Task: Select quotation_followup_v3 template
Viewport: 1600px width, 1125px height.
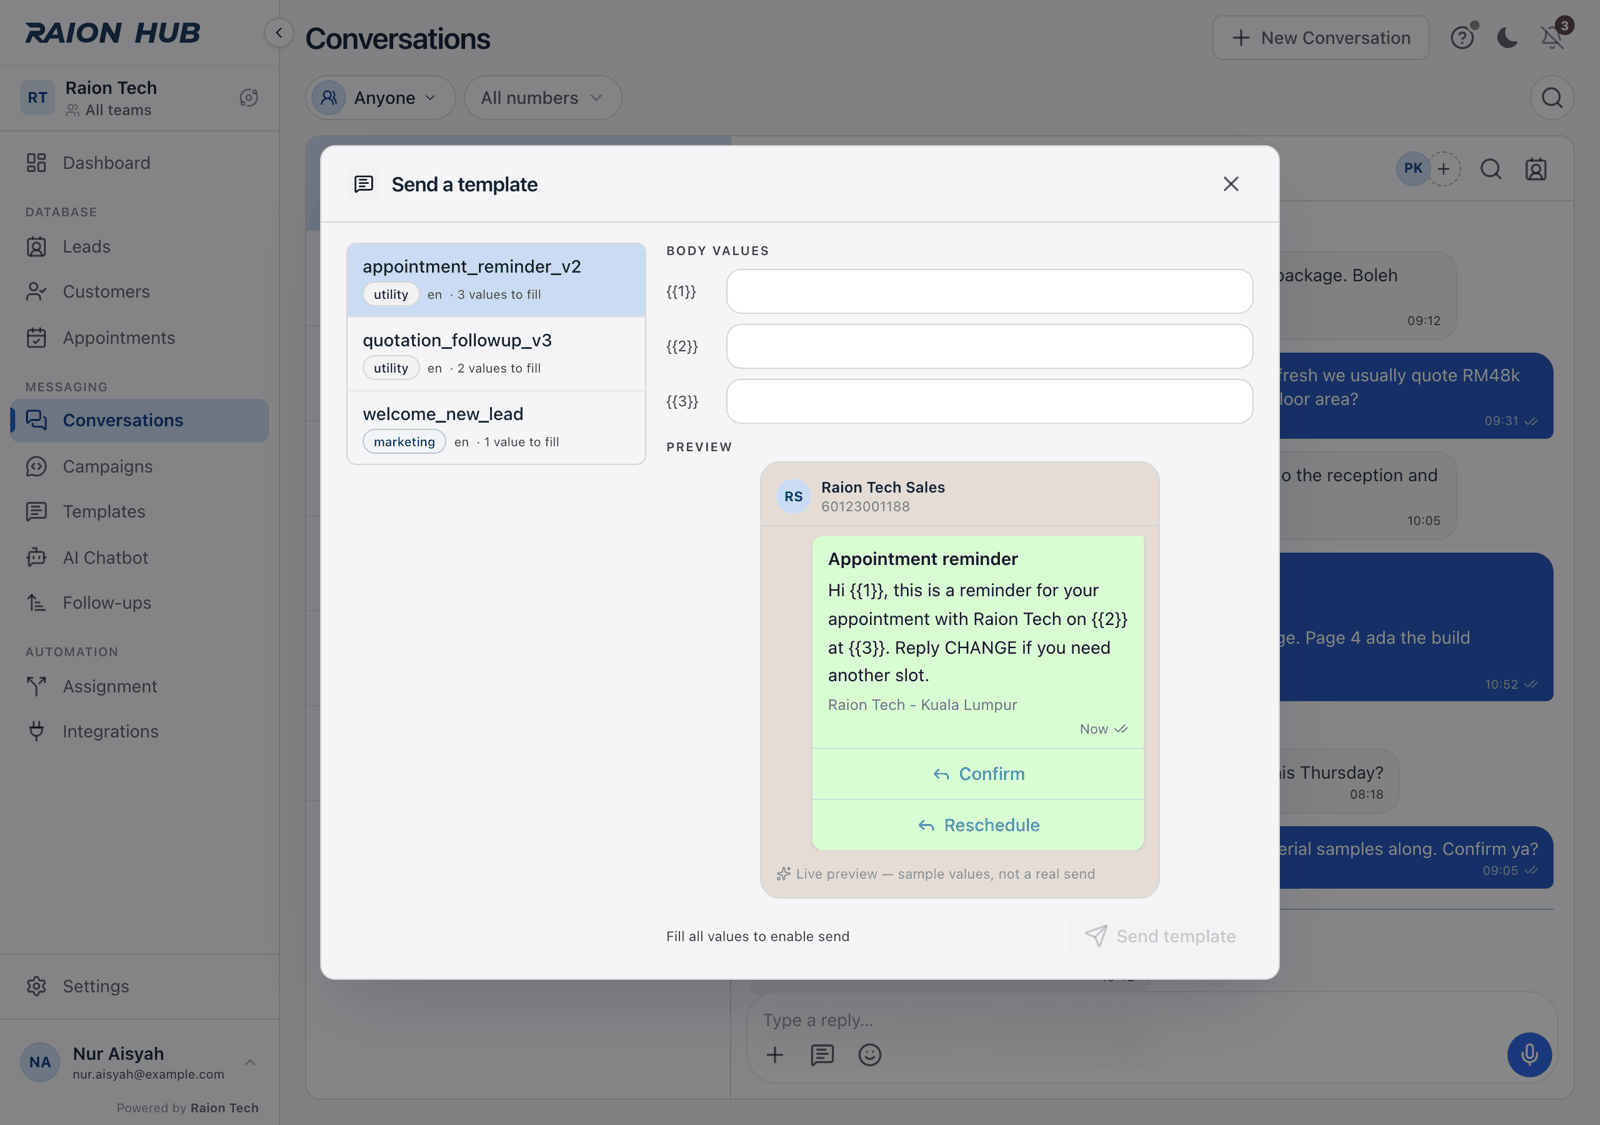Action: 496,354
